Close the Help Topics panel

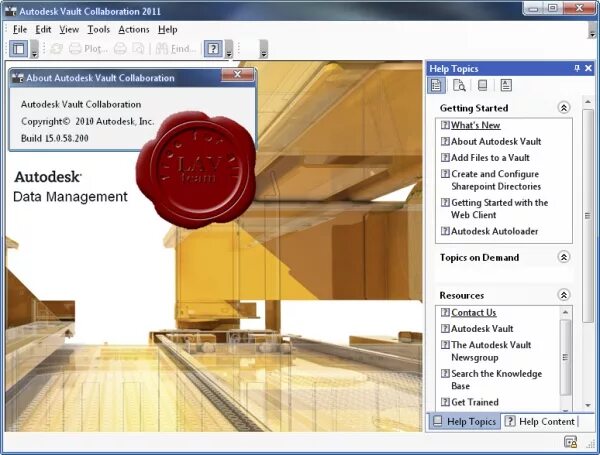click(589, 68)
